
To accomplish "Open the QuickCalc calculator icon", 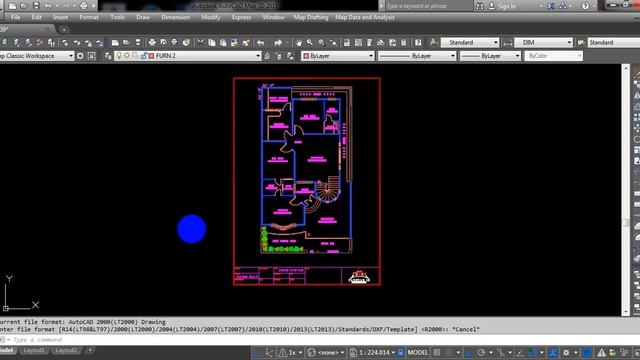I will pyautogui.click(x=403, y=42).
